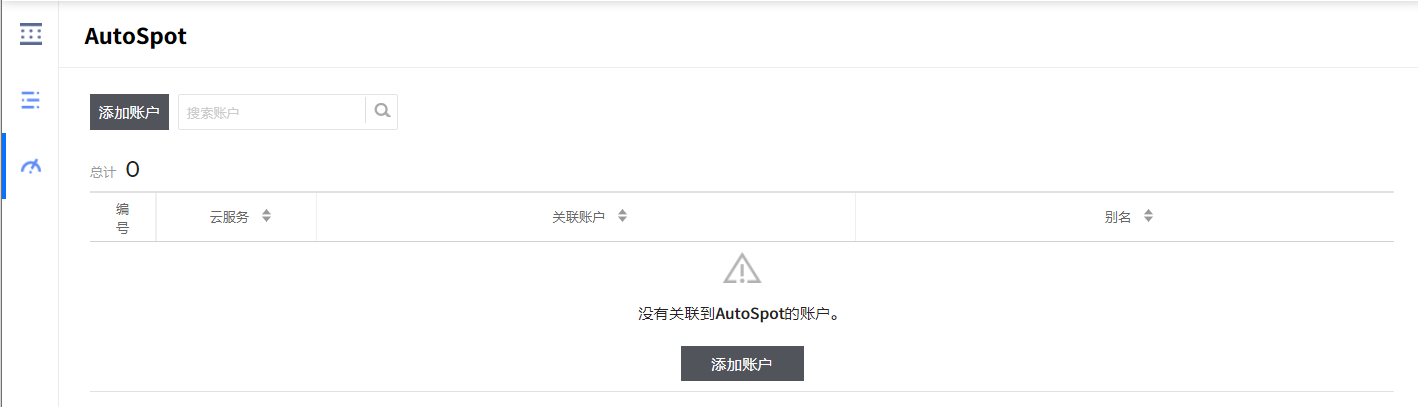This screenshot has width=1418, height=407.
Task: Sort 别名 ascending via up arrow
Action: coord(1148,212)
